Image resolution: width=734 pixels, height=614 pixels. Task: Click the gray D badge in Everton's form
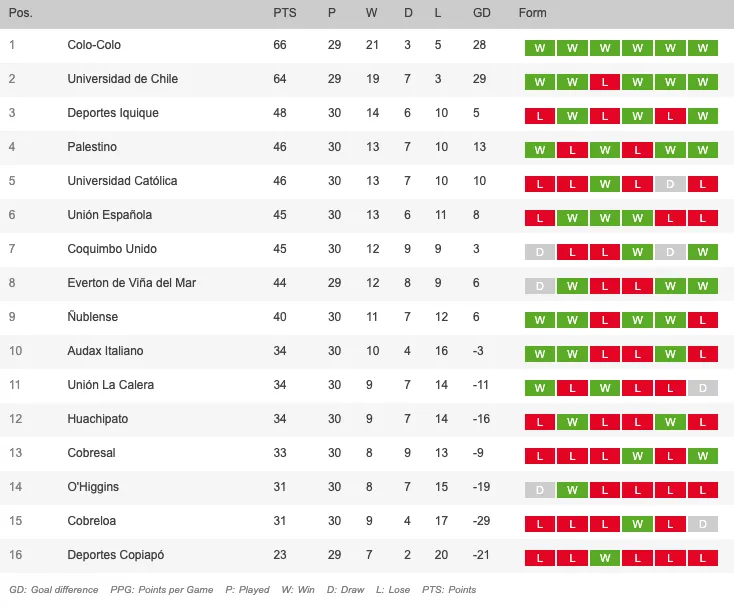[x=540, y=286]
